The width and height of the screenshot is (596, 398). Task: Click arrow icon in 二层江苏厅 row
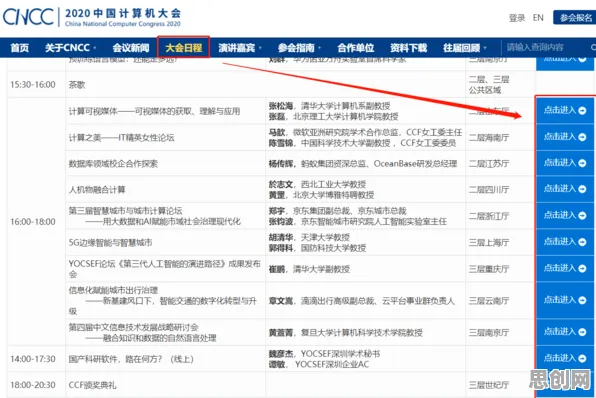click(582, 163)
